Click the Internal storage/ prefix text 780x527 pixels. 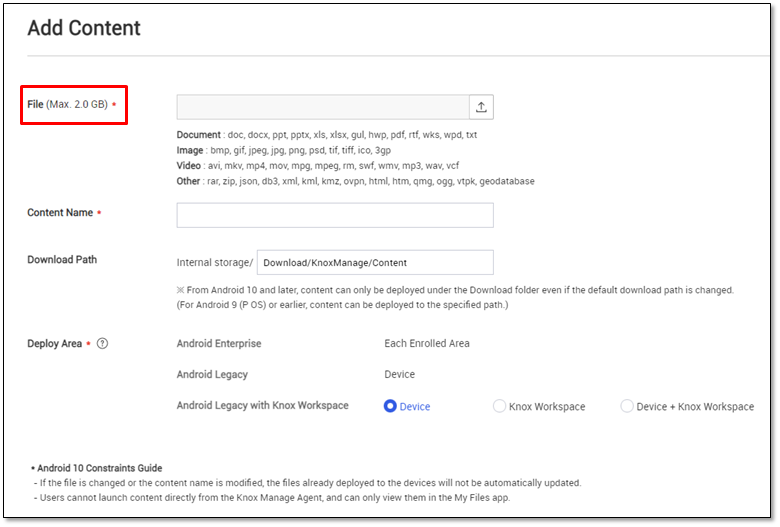215,262
